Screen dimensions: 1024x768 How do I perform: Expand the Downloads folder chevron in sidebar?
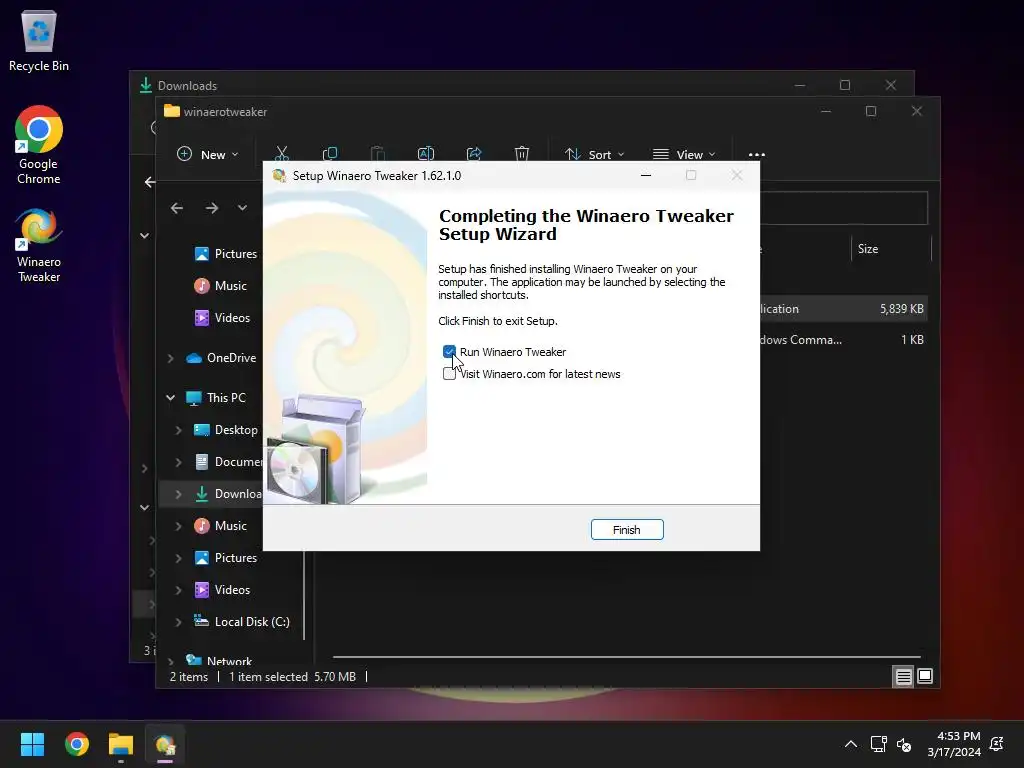tap(178, 494)
